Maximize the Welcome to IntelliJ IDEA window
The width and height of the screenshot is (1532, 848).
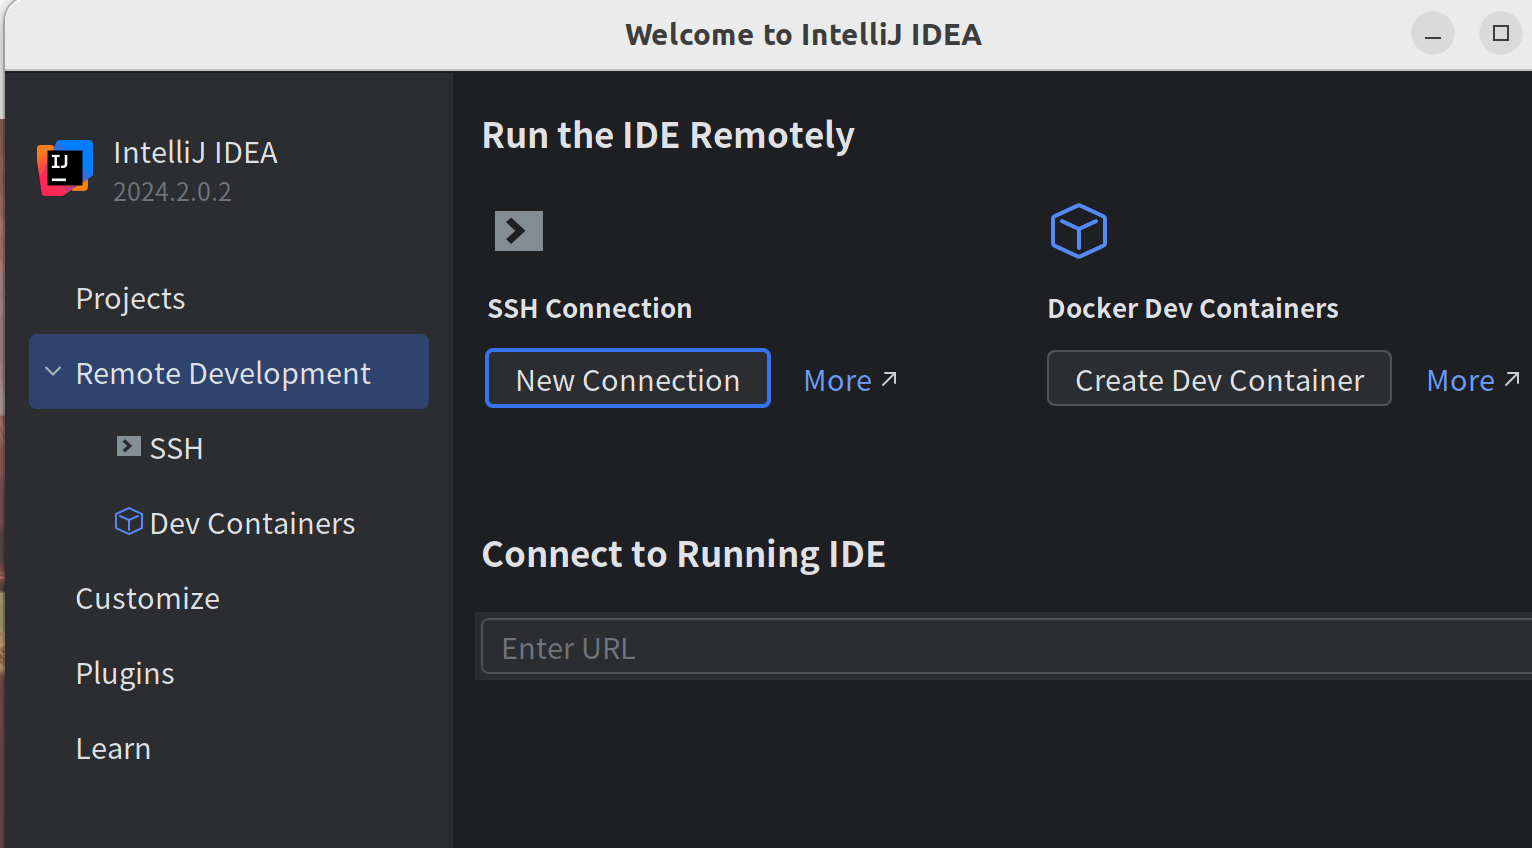pos(1500,34)
